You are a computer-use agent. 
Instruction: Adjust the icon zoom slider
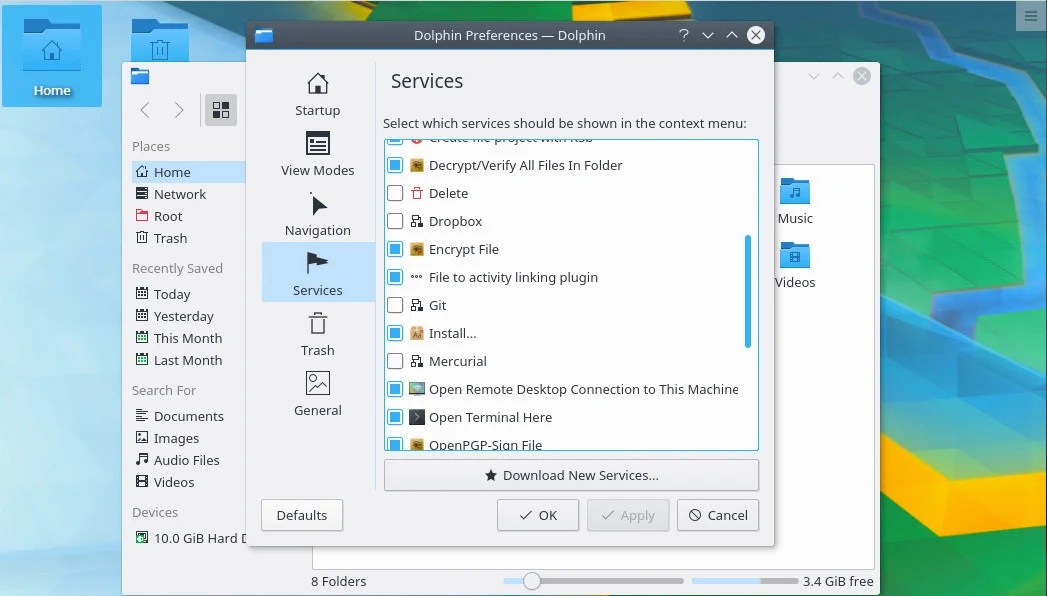pos(531,580)
